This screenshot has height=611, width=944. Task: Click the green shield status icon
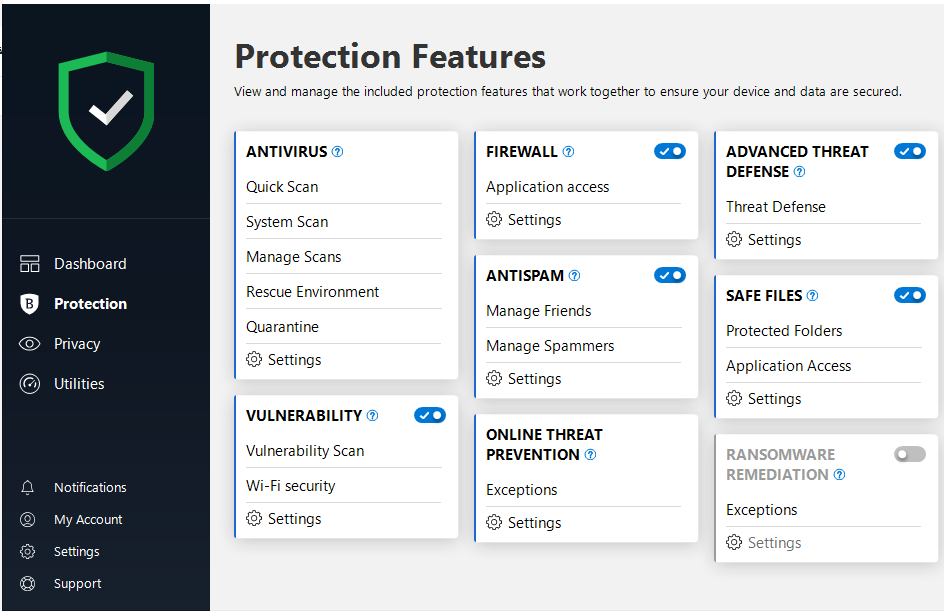pyautogui.click(x=106, y=110)
